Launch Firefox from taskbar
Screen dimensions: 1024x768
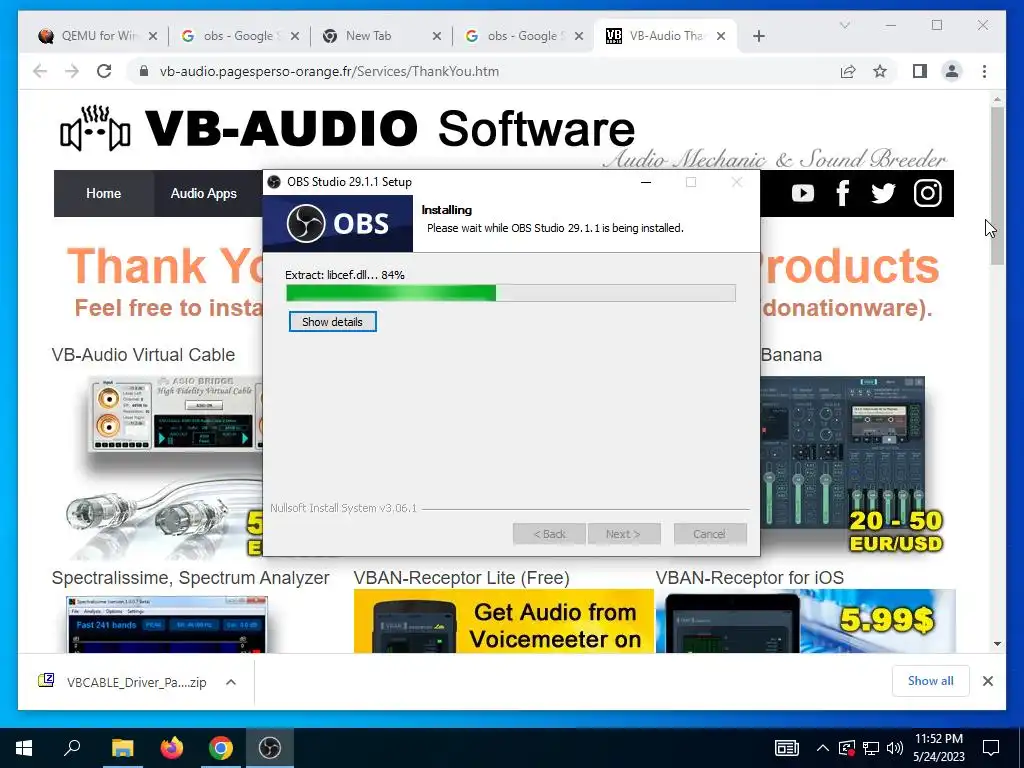[x=172, y=748]
